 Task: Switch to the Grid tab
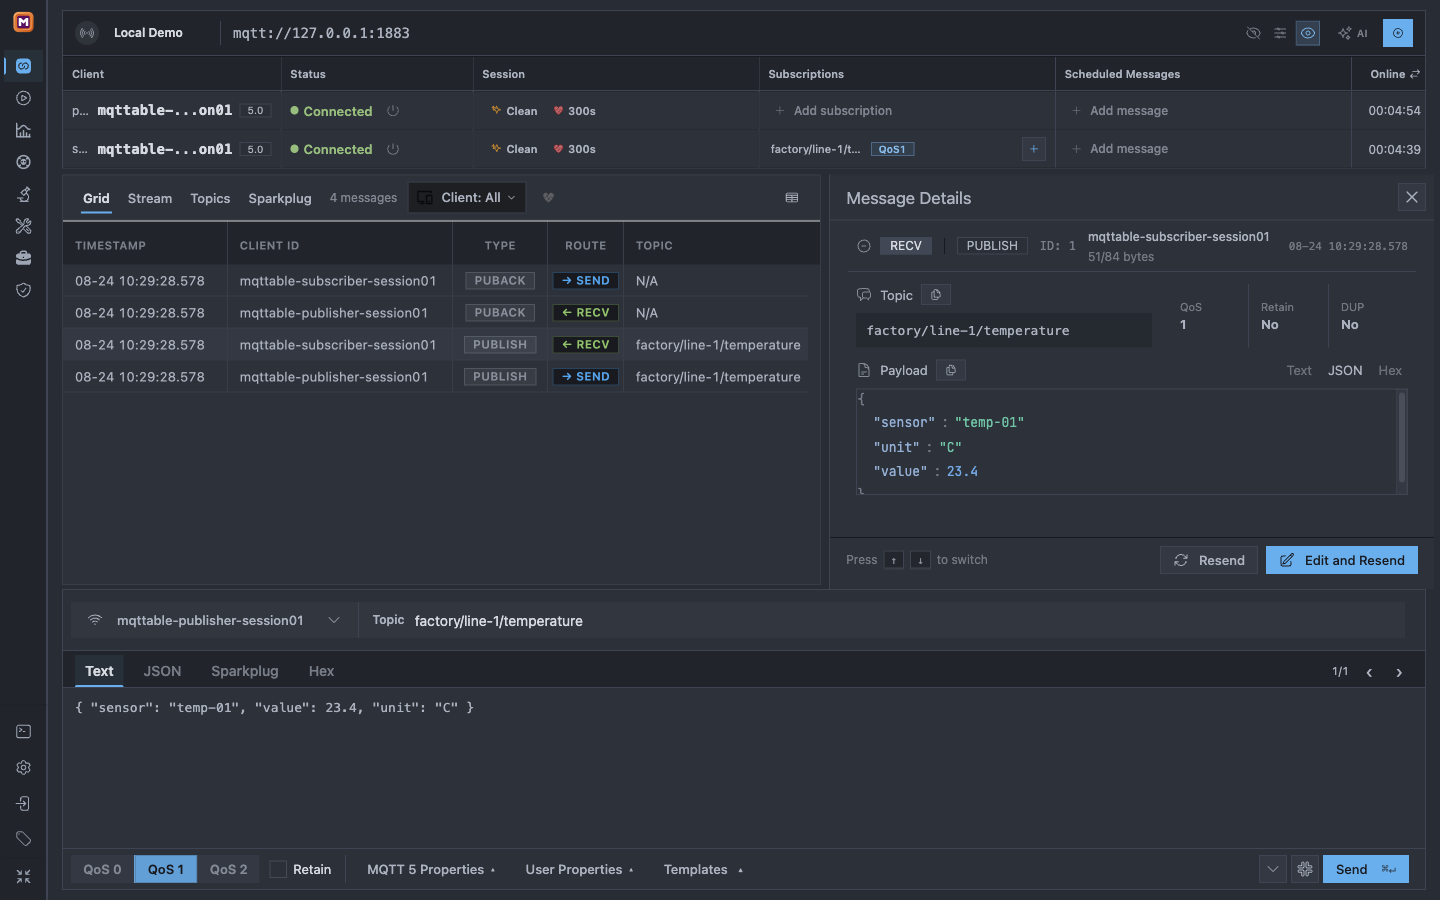96,198
